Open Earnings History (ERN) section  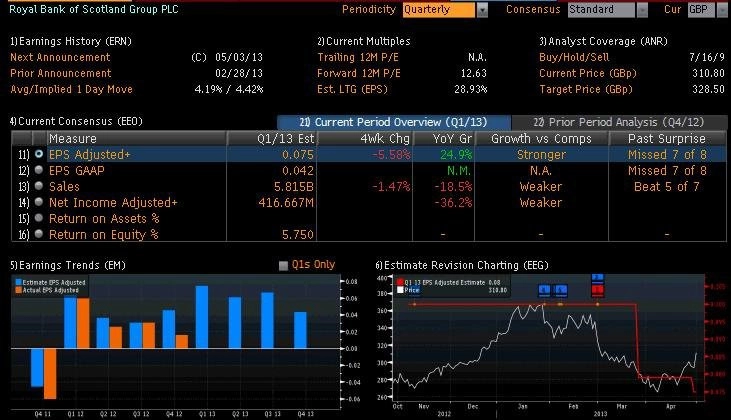click(71, 41)
